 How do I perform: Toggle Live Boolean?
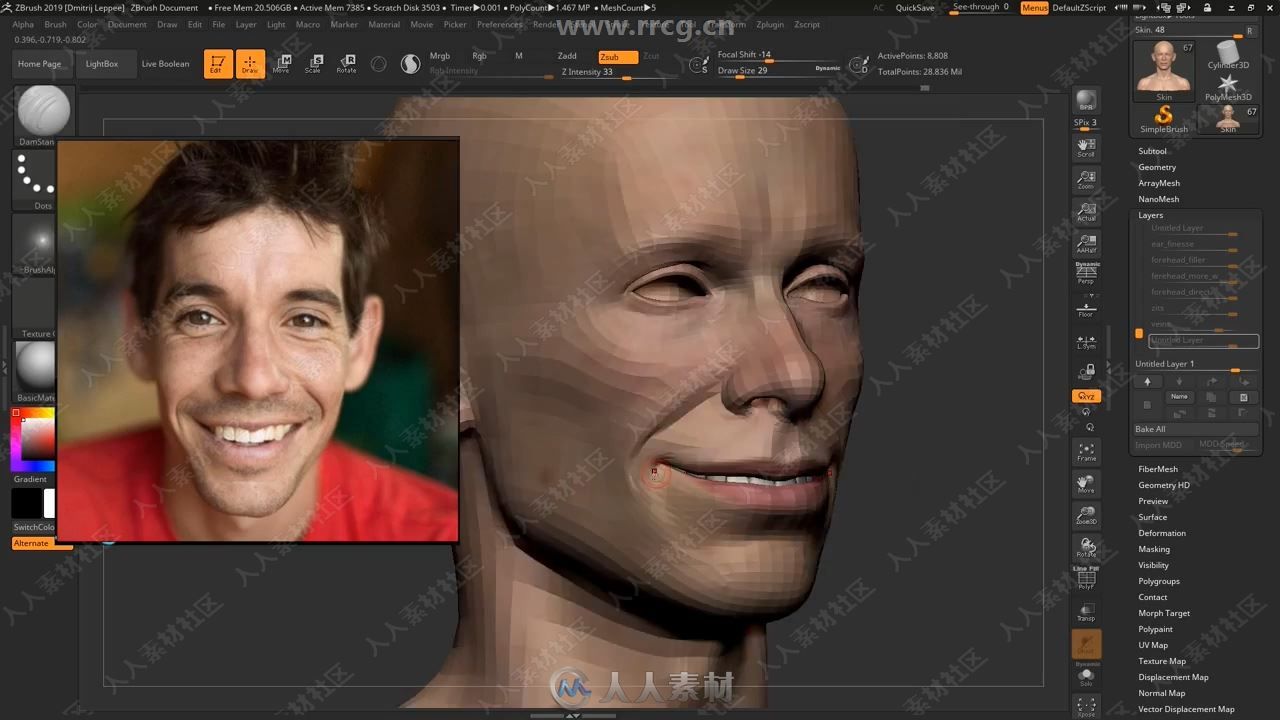point(165,64)
